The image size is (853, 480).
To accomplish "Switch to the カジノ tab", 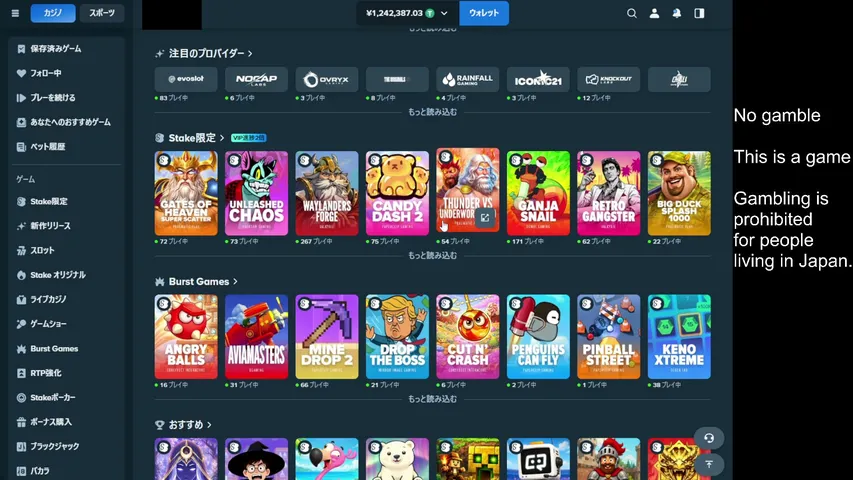I will (x=53, y=13).
